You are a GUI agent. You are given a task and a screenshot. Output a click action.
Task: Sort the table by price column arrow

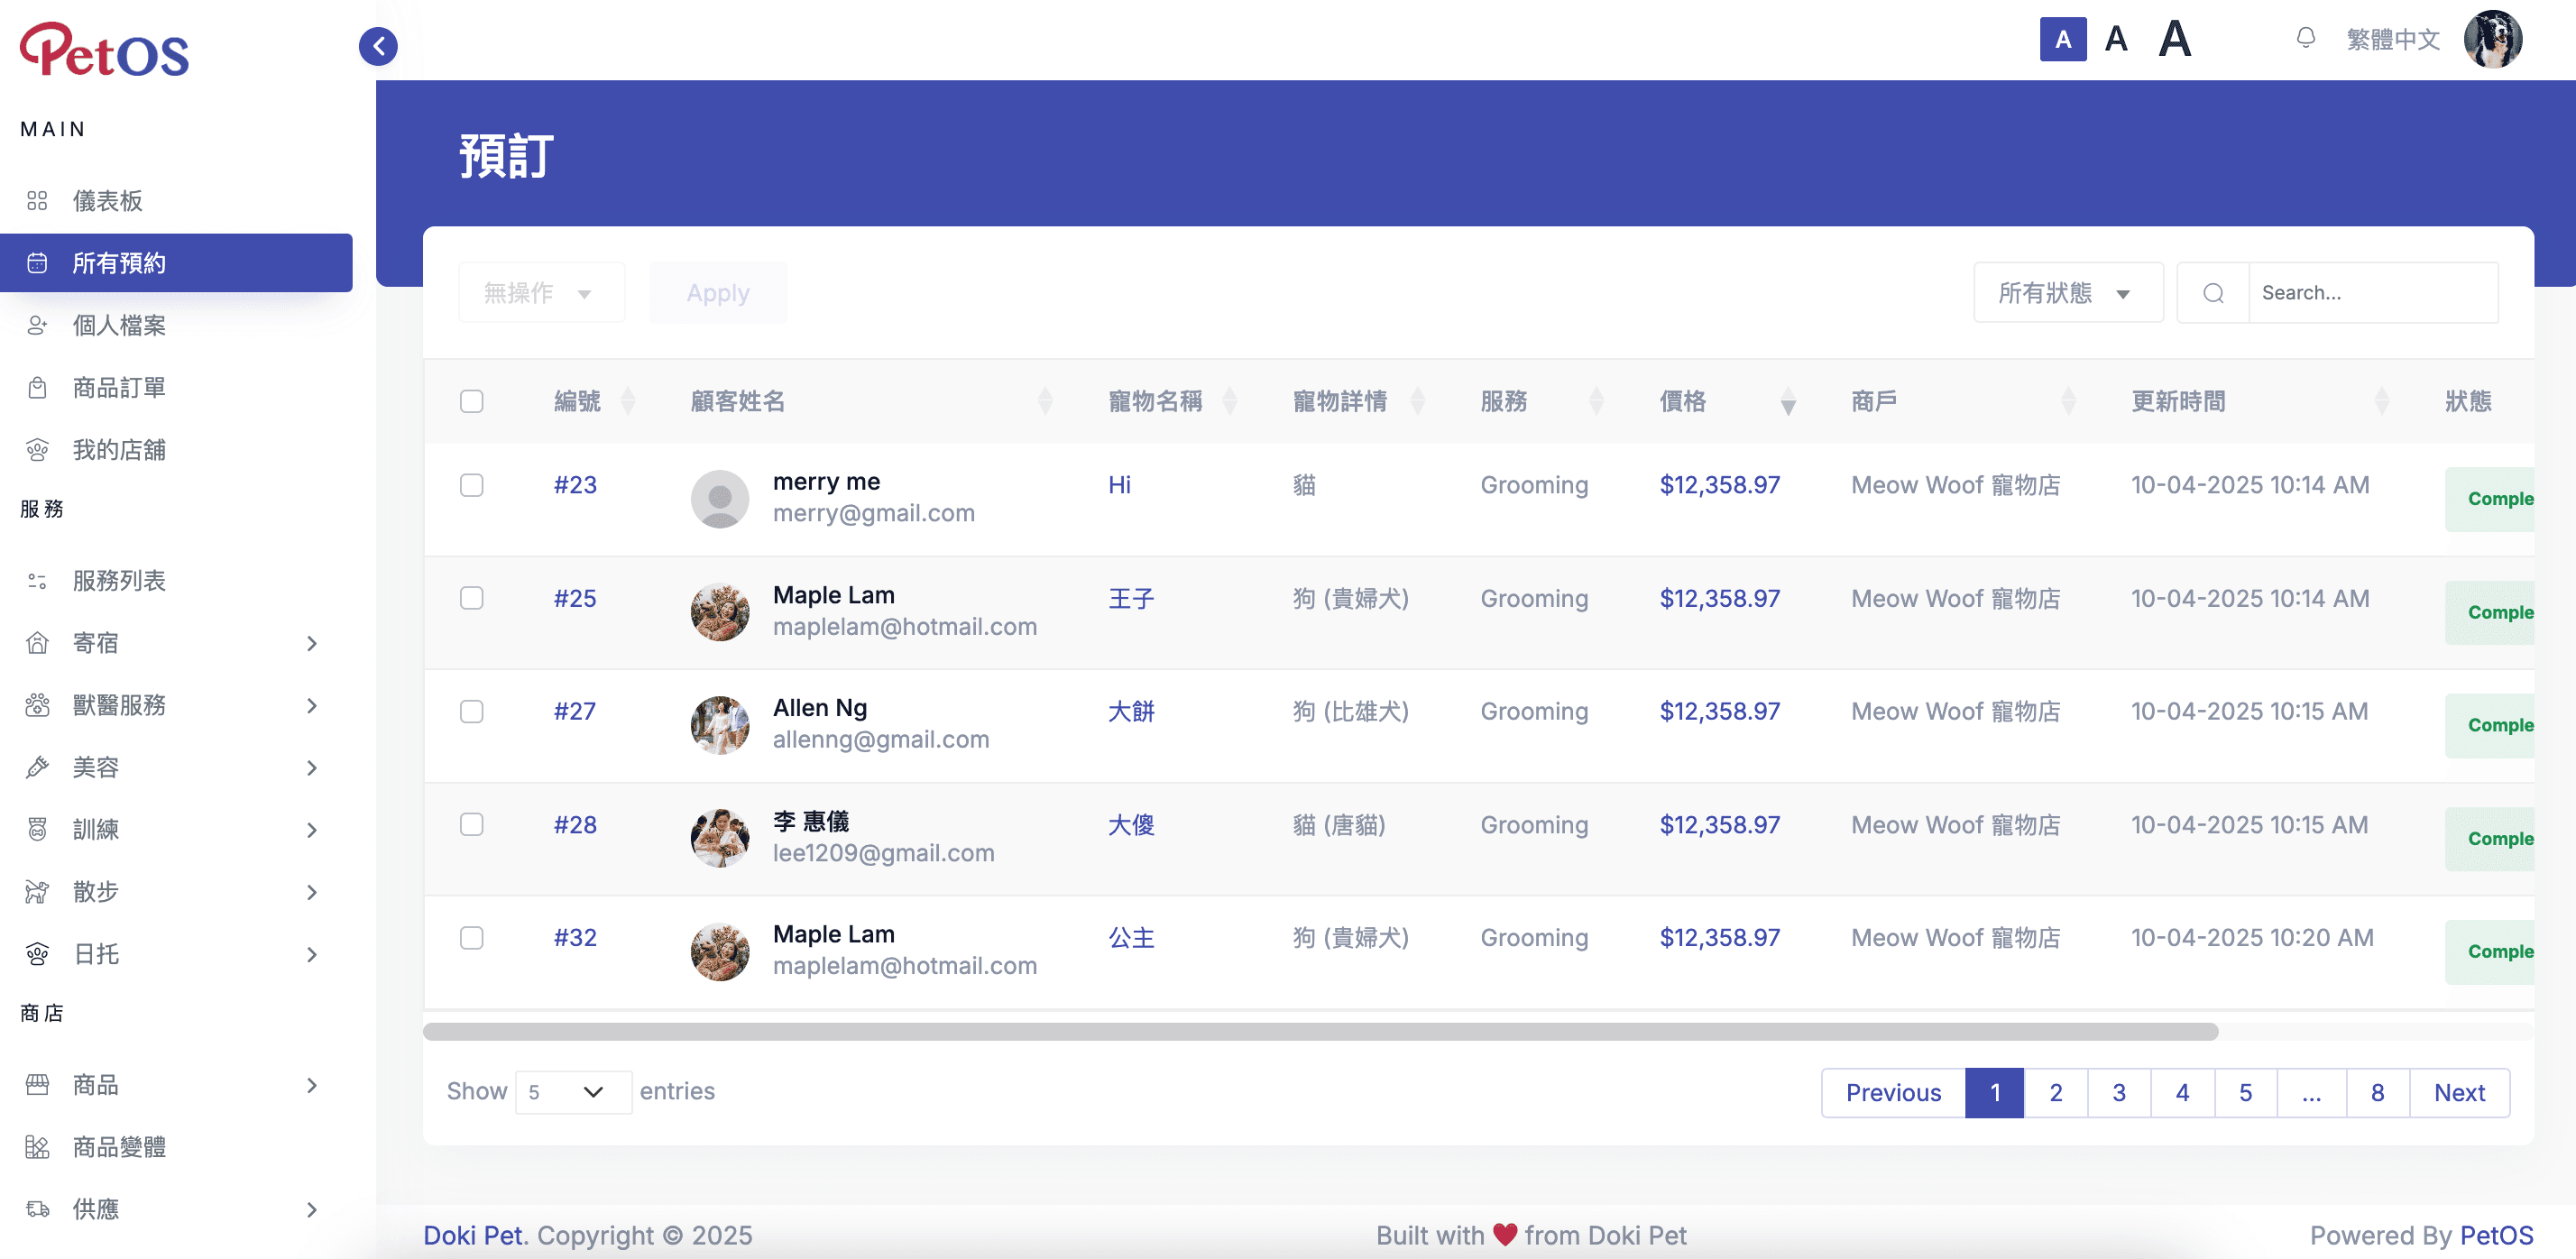1788,402
